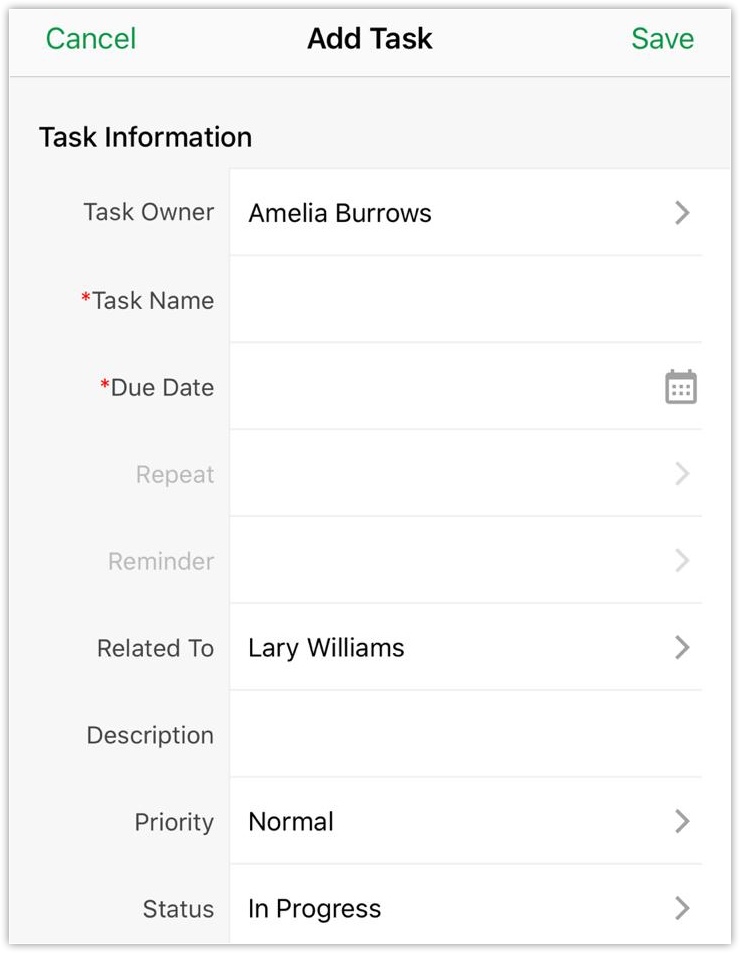The height and width of the screenshot is (953, 740).
Task: Tap the empty Reminder field
Action: point(440,561)
